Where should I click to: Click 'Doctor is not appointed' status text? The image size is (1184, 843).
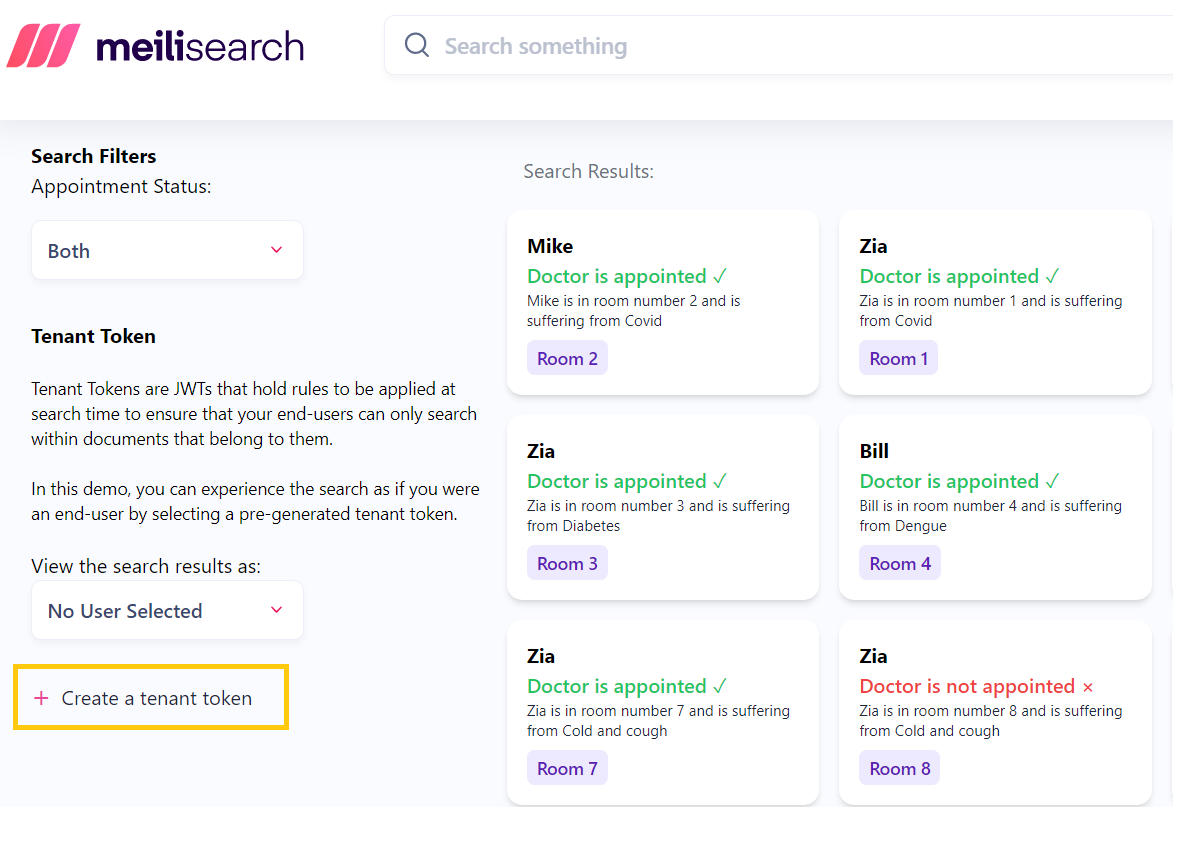pos(967,687)
